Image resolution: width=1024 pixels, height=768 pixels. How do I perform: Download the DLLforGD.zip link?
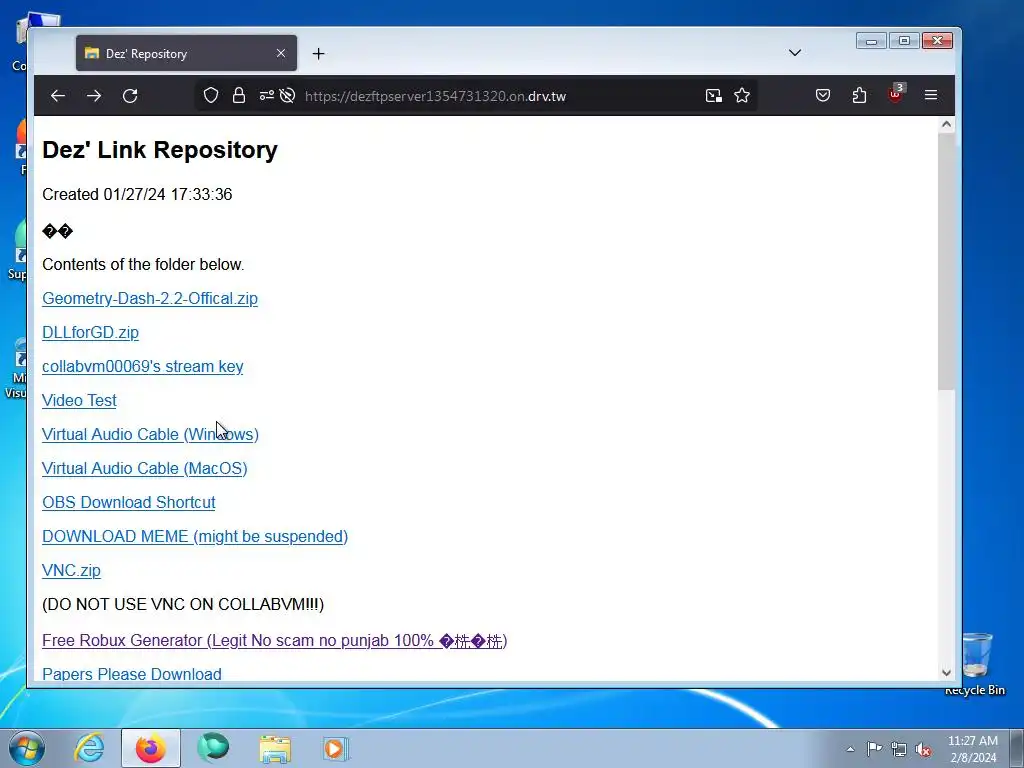[x=90, y=332]
